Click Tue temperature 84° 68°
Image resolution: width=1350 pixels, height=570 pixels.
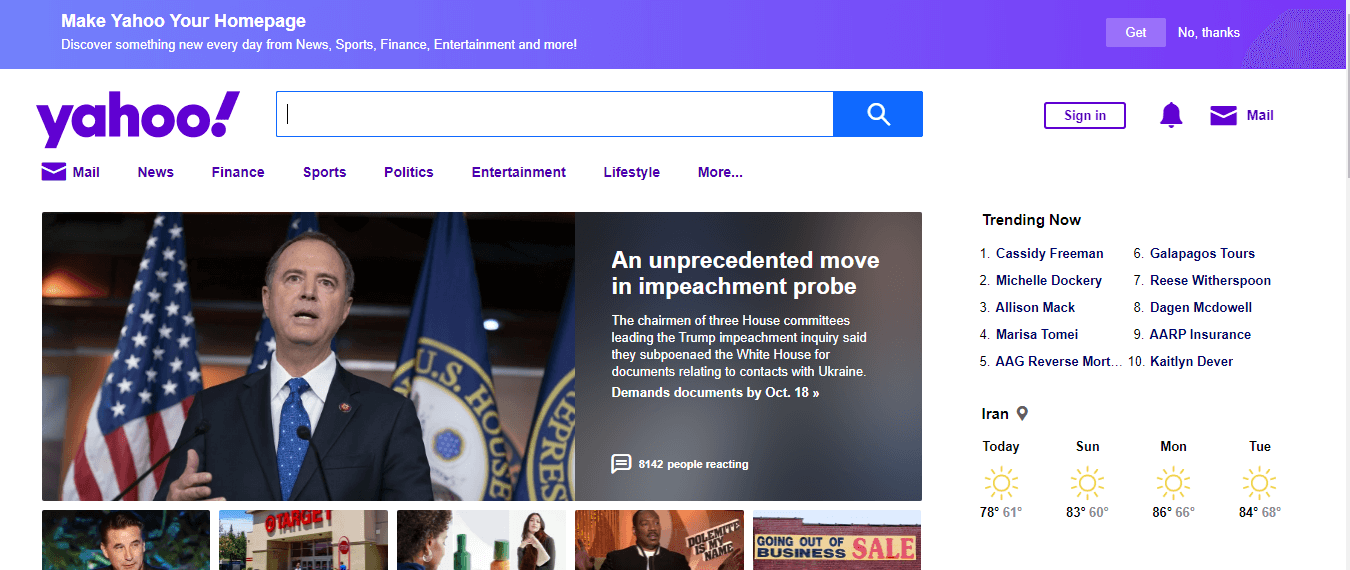(1260, 512)
